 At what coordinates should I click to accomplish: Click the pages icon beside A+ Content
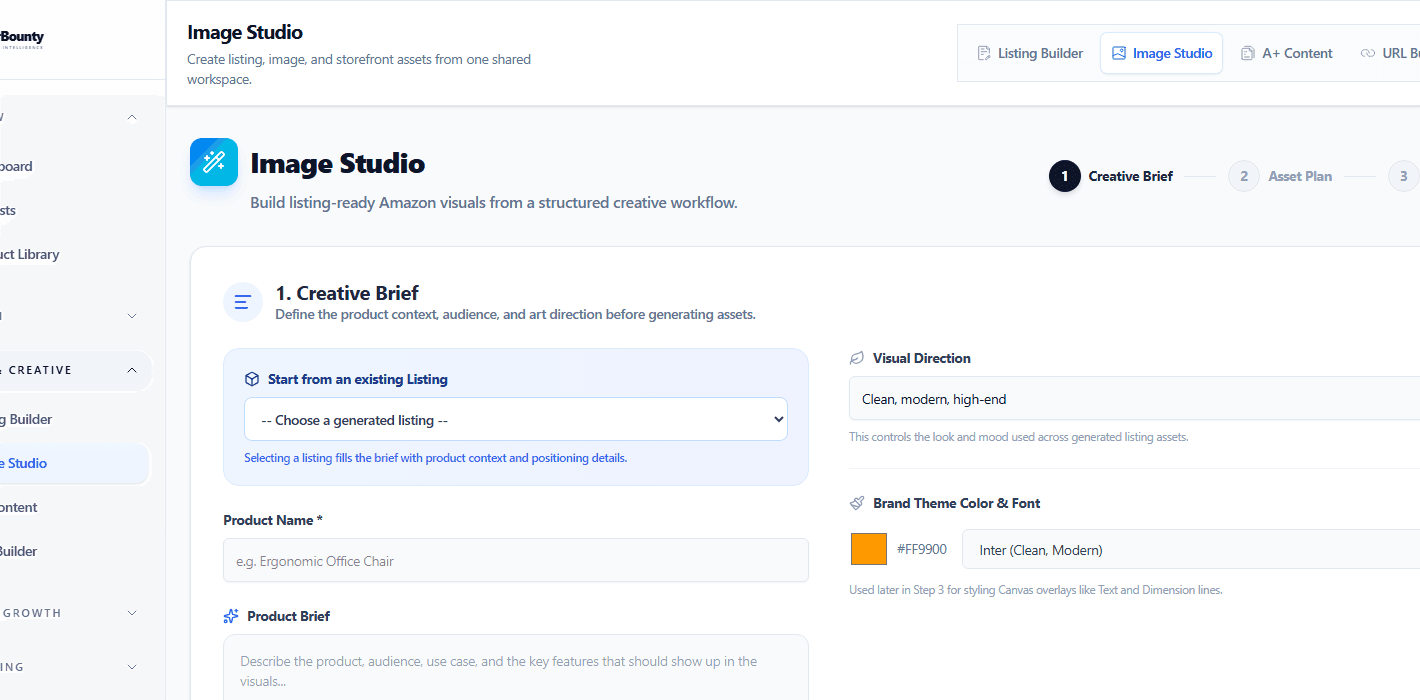[x=1246, y=52]
